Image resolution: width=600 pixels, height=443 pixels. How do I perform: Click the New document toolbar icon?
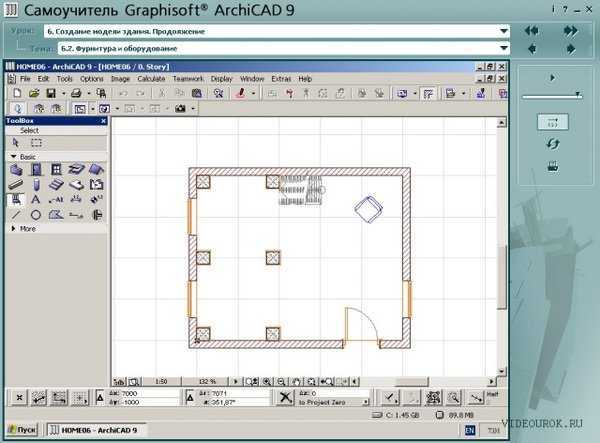point(17,93)
